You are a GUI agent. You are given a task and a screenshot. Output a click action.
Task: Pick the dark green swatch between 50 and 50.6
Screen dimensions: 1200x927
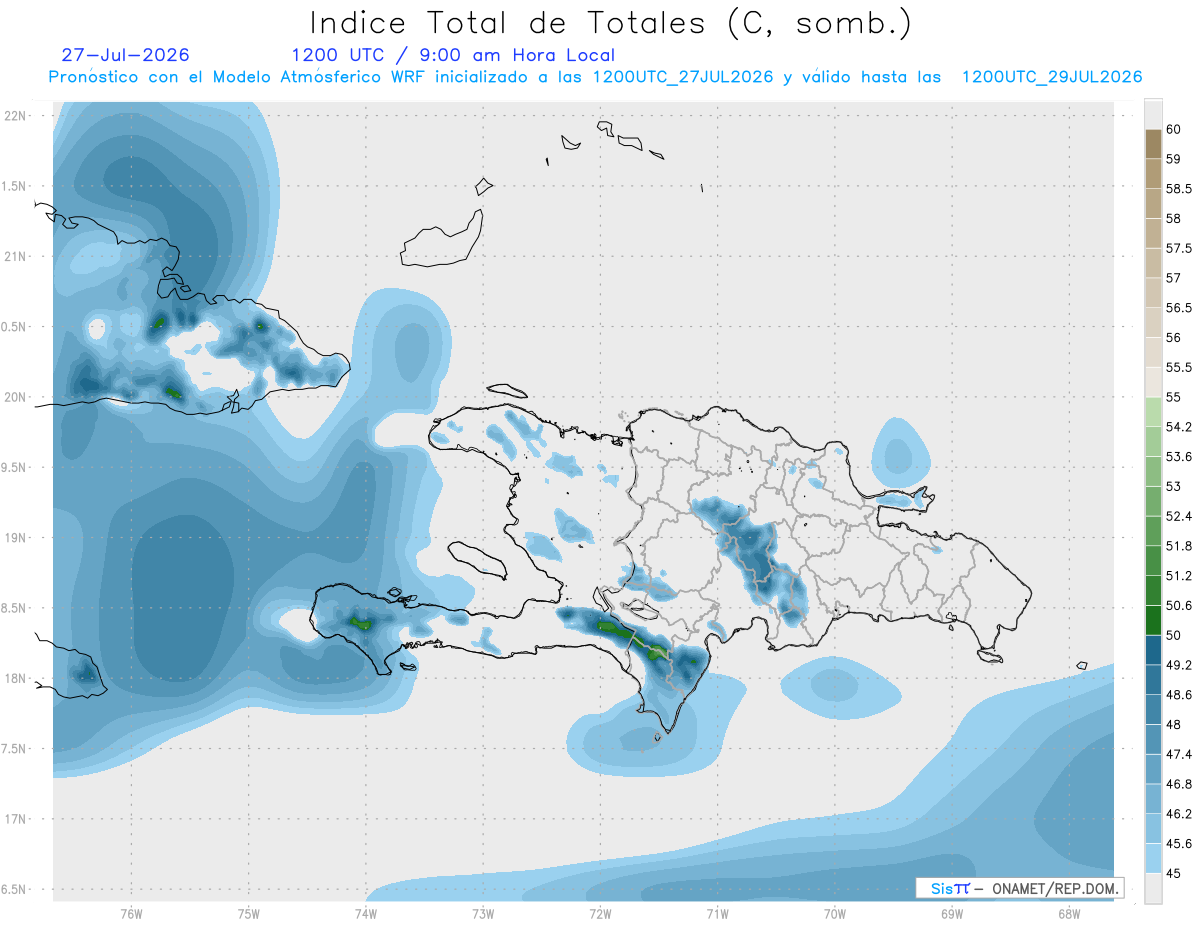tap(1153, 620)
